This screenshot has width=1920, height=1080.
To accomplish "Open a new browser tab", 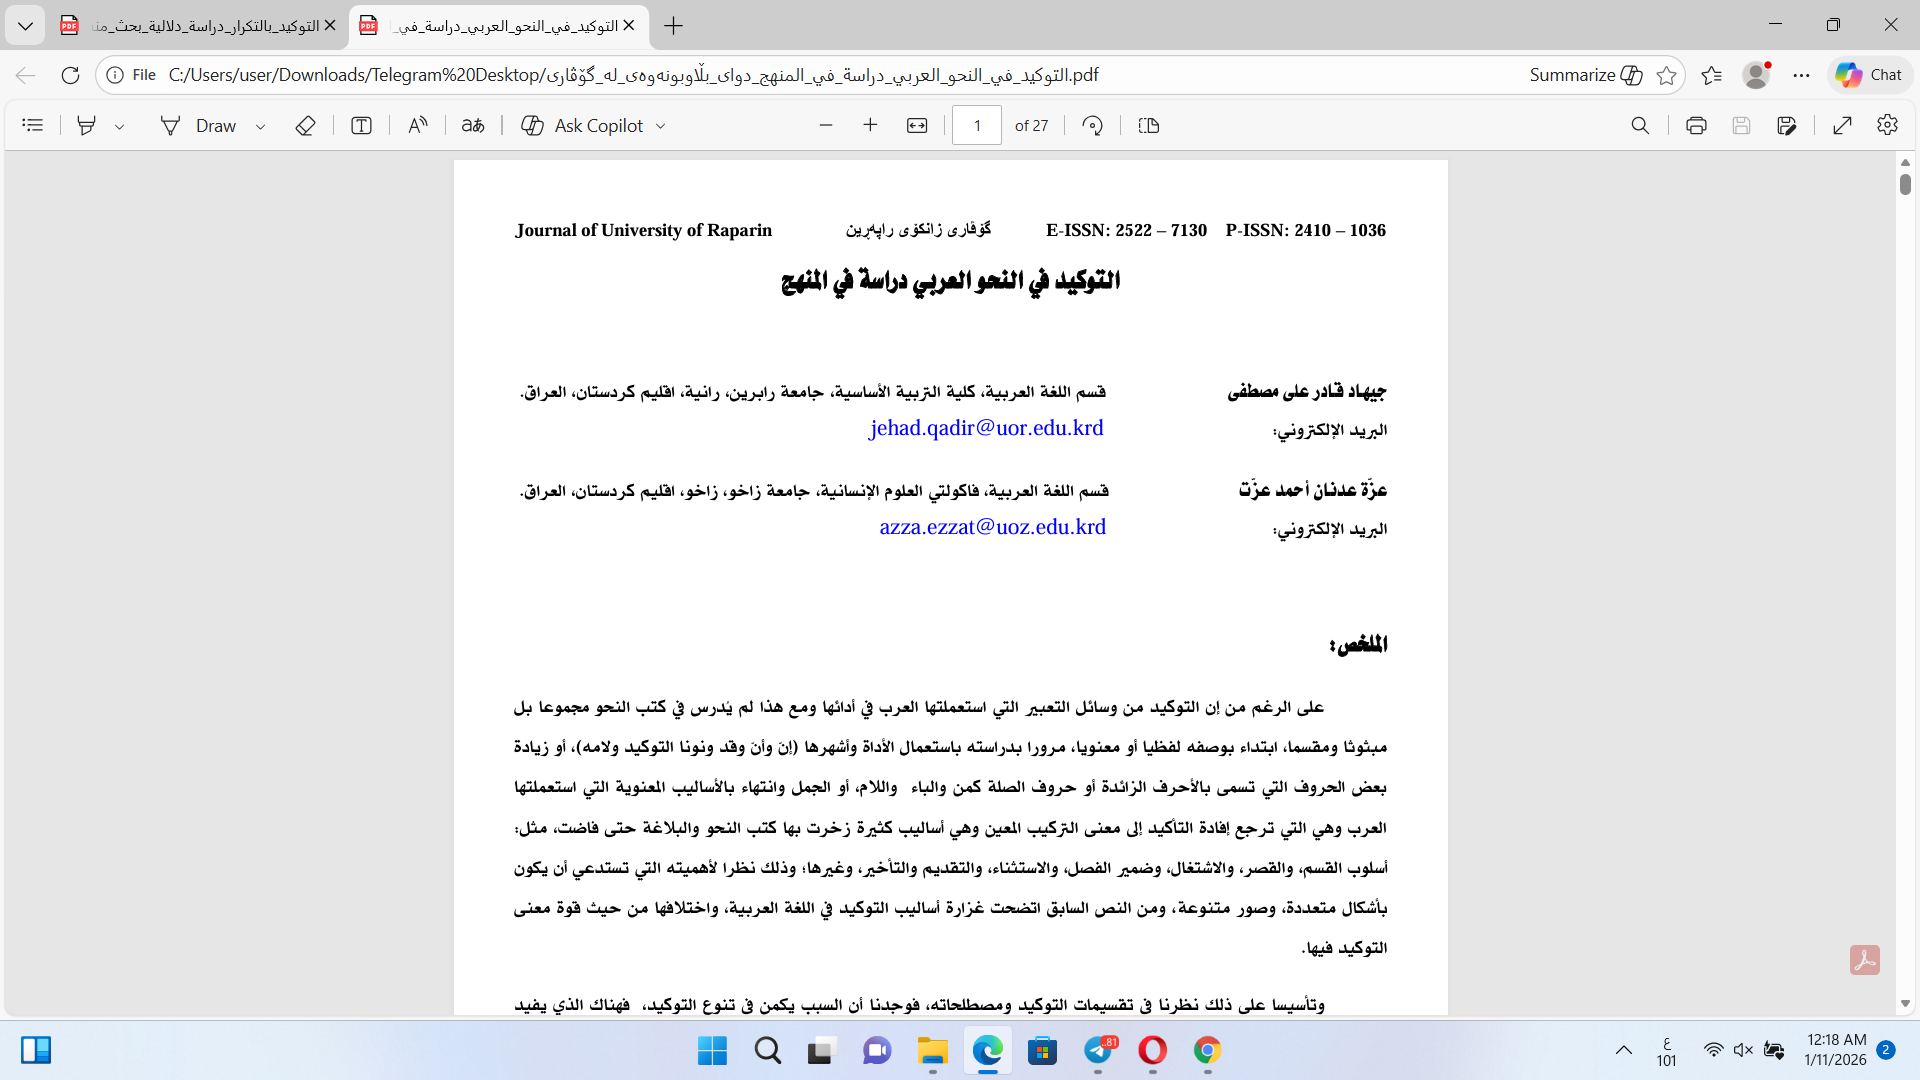I will click(674, 26).
